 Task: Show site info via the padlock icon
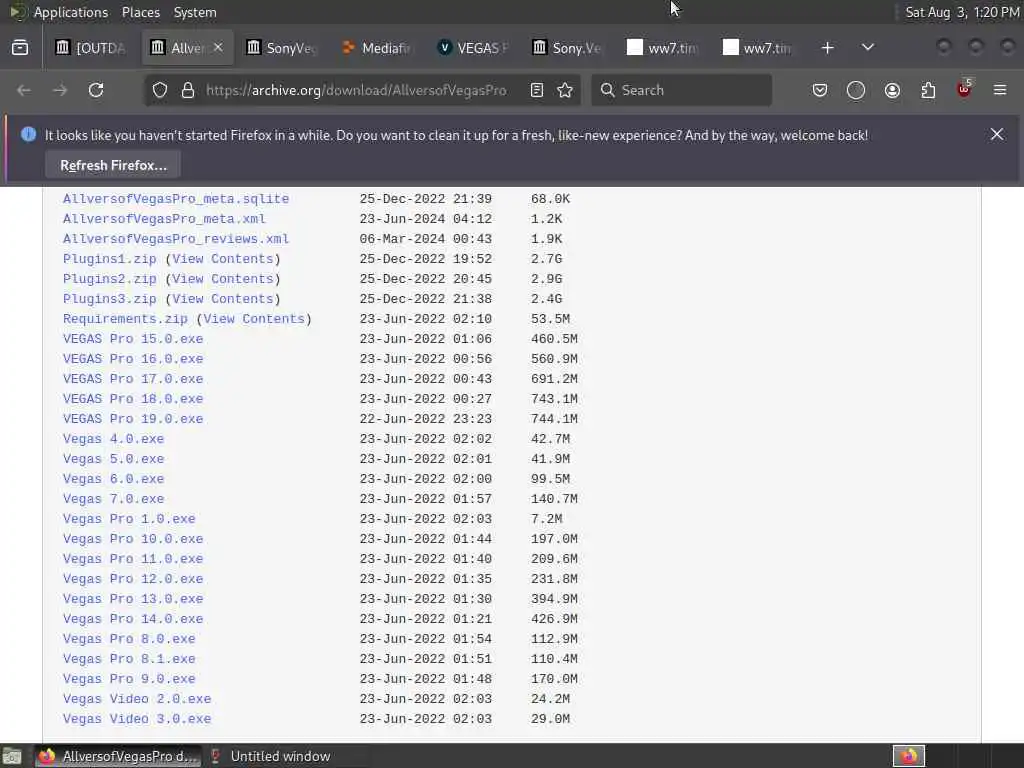(x=187, y=90)
